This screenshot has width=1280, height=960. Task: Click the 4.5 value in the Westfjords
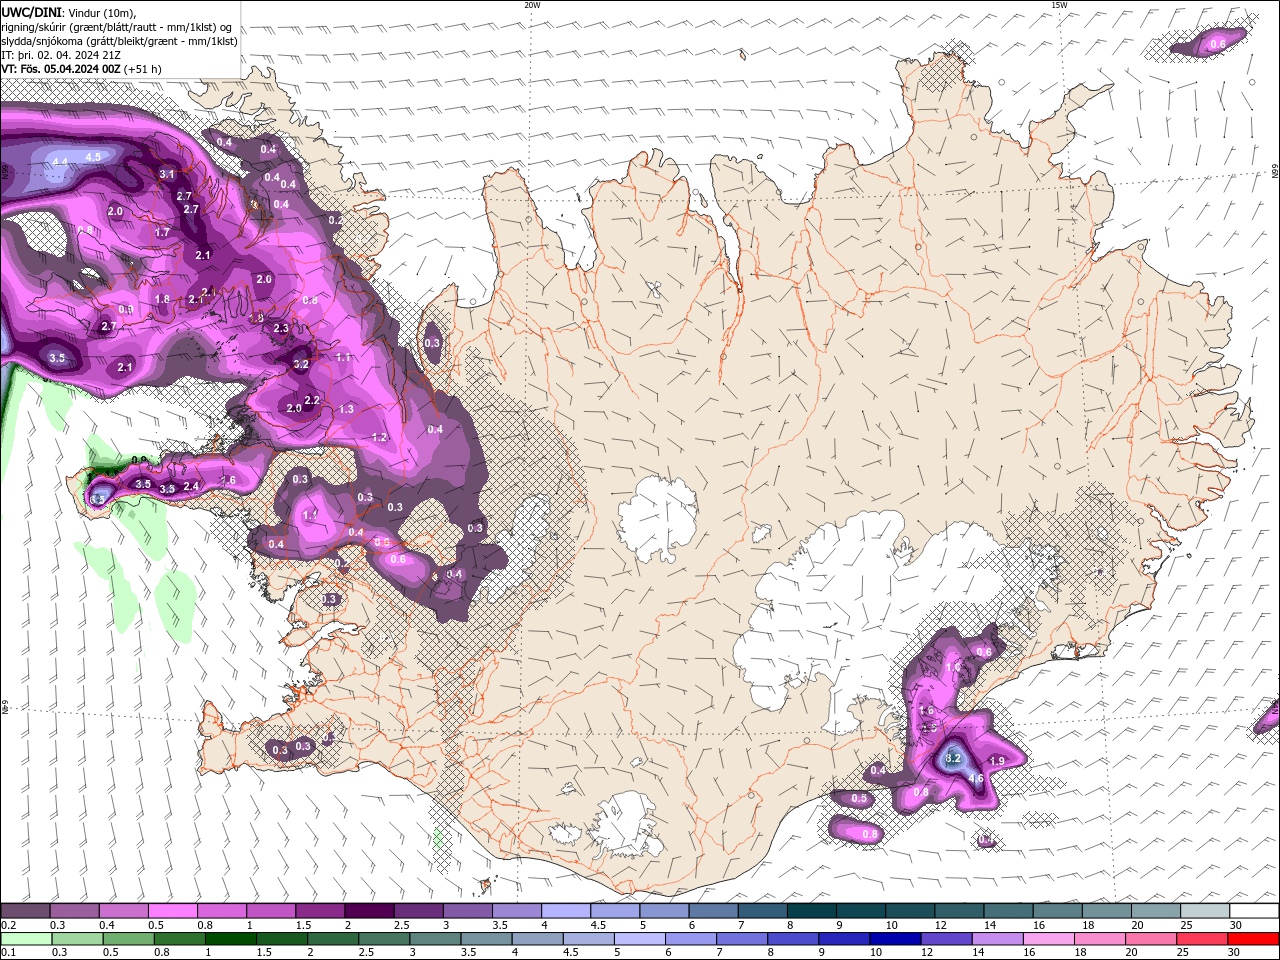93,157
